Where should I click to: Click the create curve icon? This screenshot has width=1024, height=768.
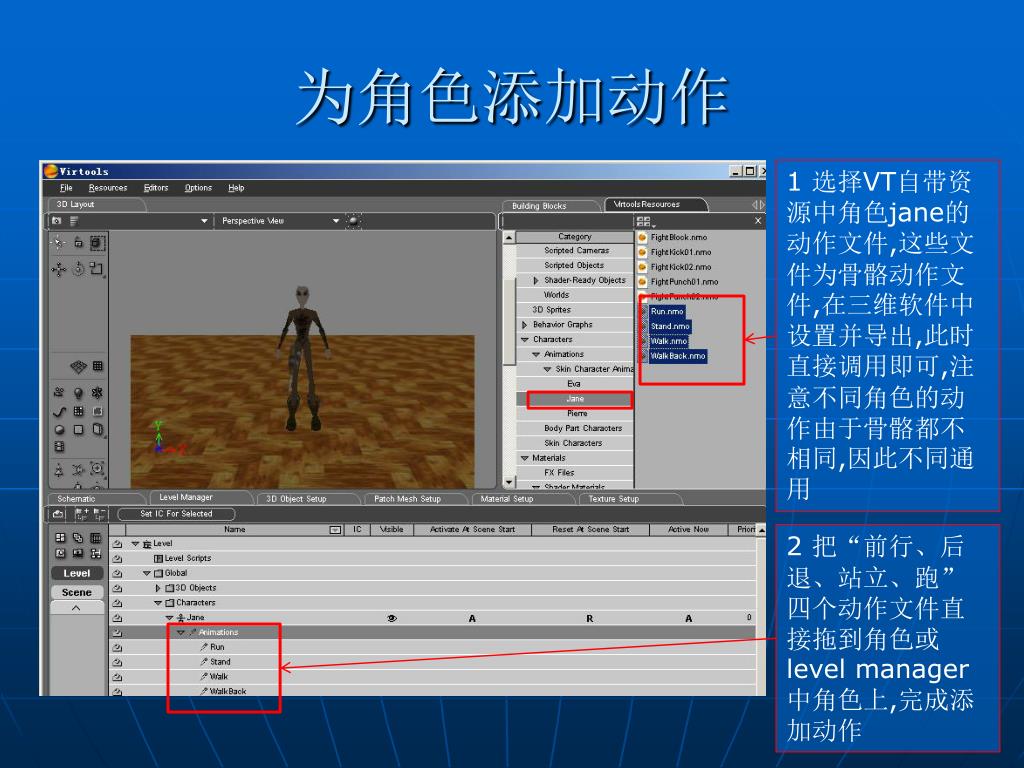(x=59, y=411)
